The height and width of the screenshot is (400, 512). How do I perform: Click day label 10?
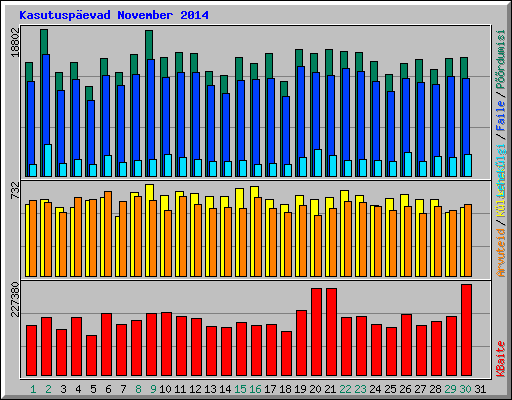165,389
